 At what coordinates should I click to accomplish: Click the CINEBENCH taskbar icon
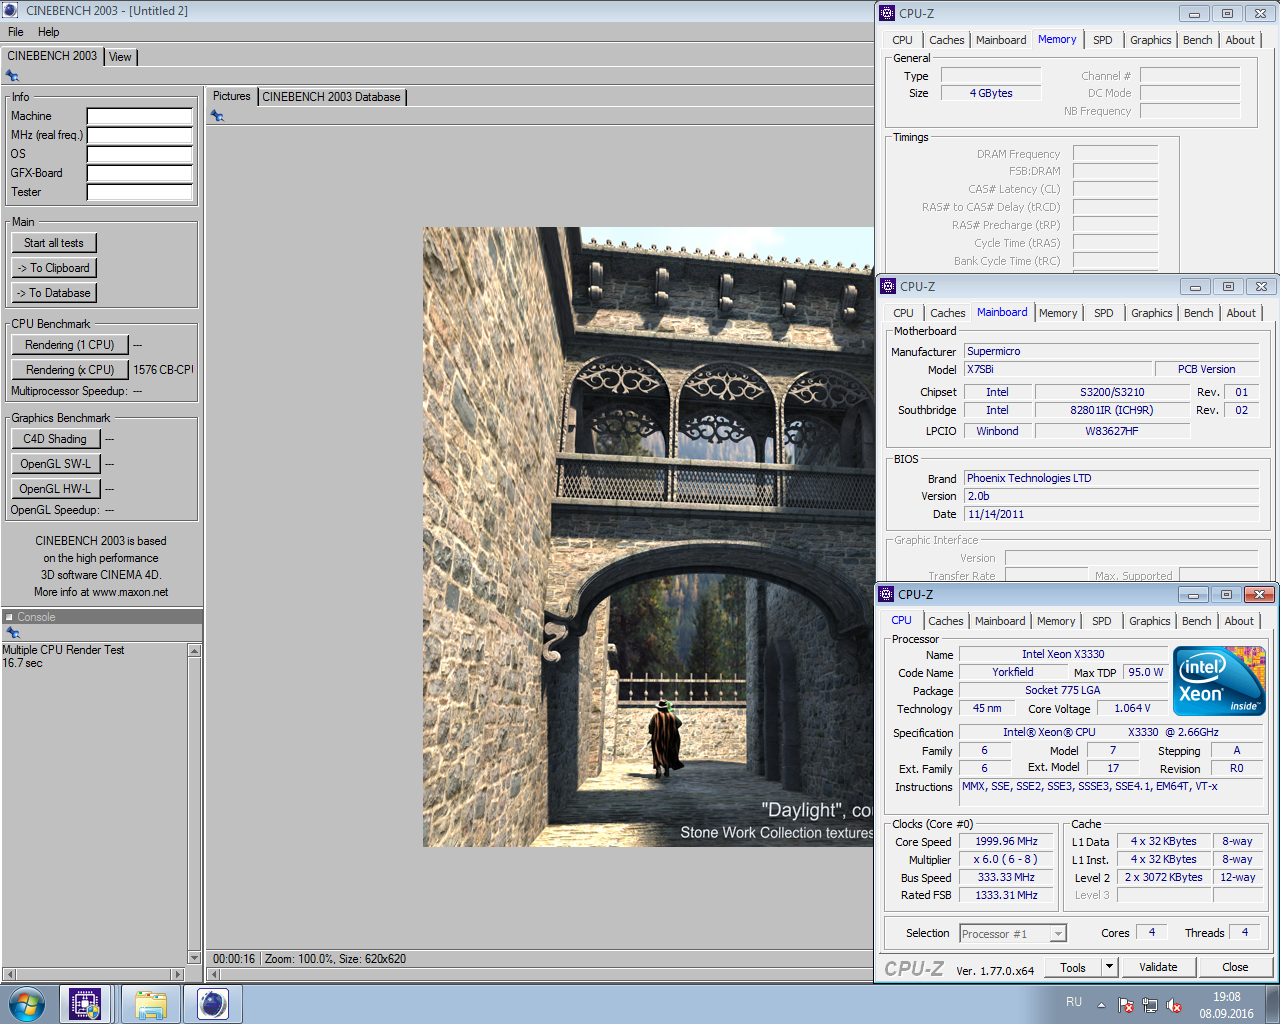213,1004
